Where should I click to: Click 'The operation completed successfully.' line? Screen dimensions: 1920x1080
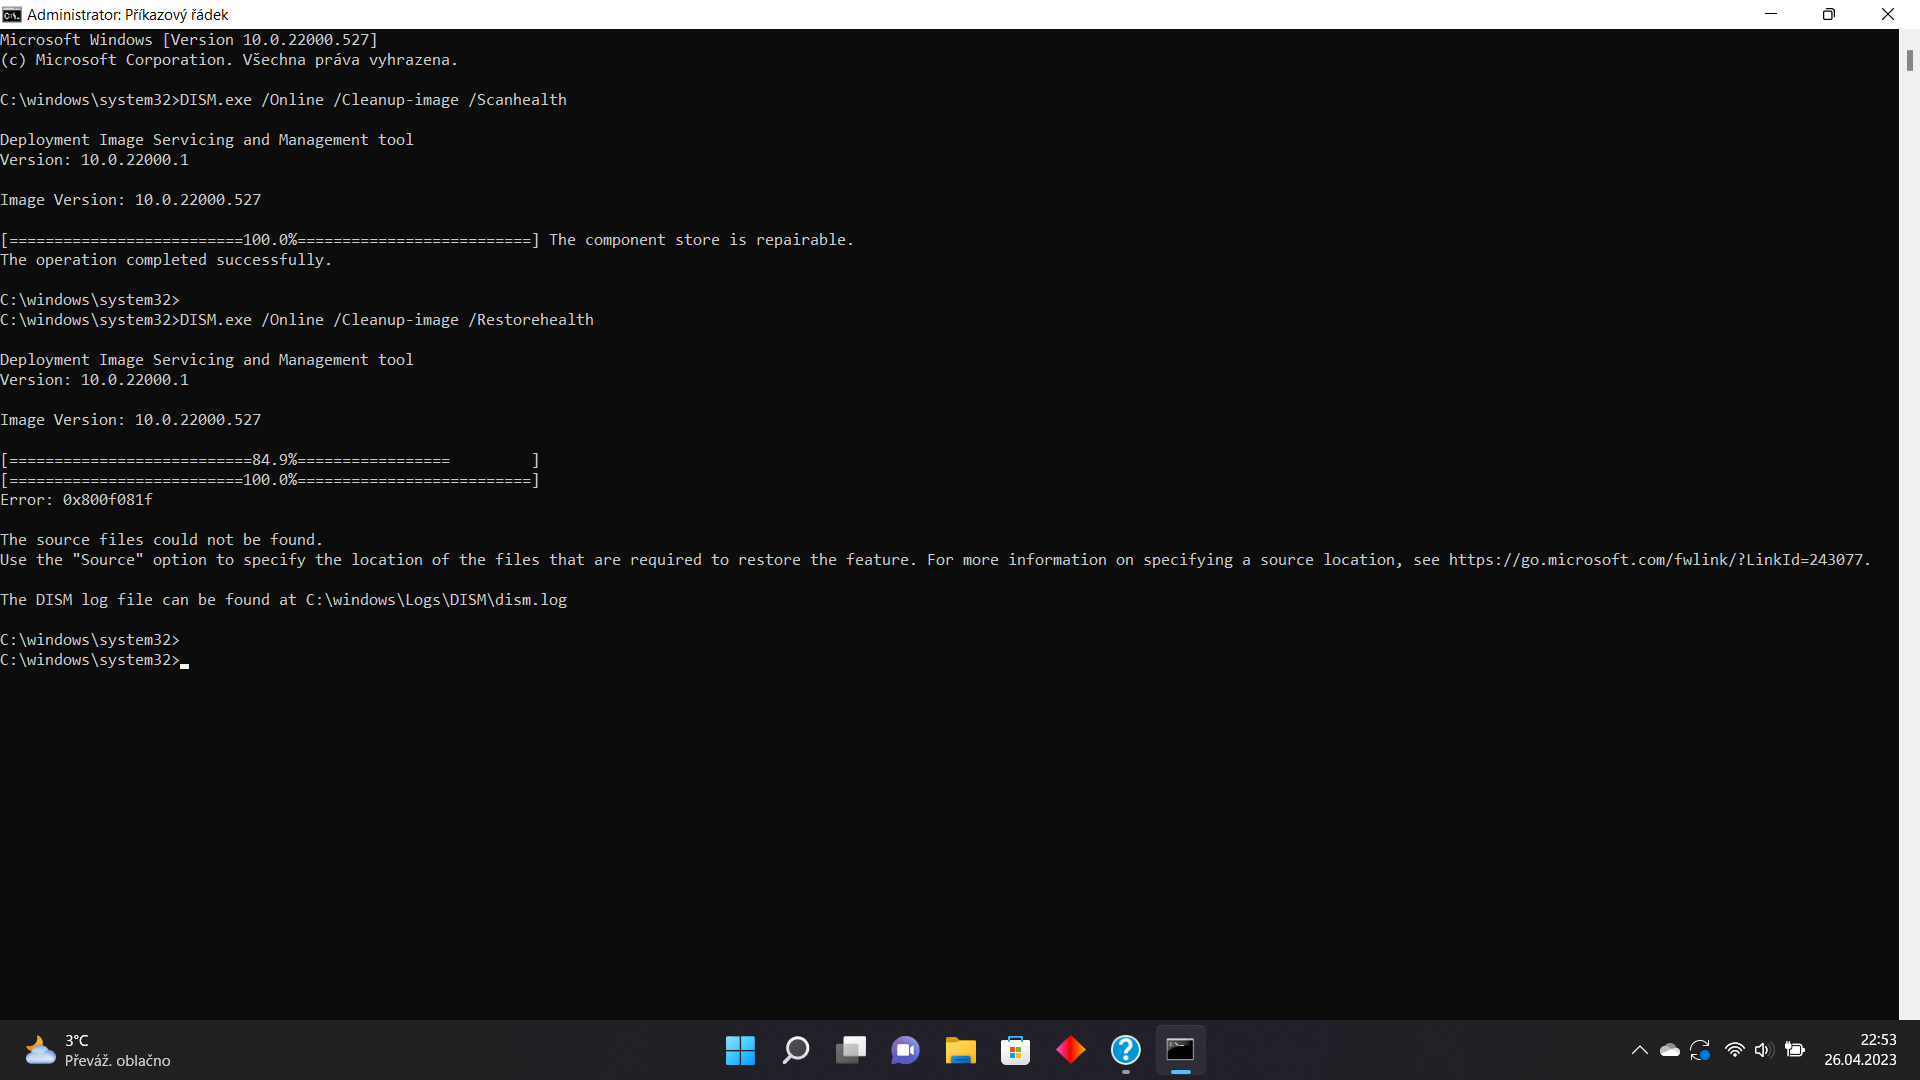coord(166,260)
